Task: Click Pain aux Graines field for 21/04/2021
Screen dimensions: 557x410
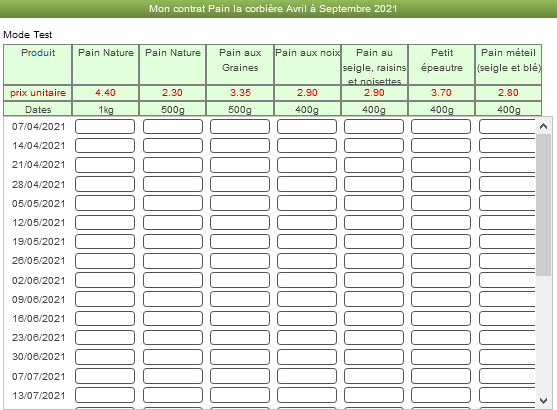Action: pos(240,165)
